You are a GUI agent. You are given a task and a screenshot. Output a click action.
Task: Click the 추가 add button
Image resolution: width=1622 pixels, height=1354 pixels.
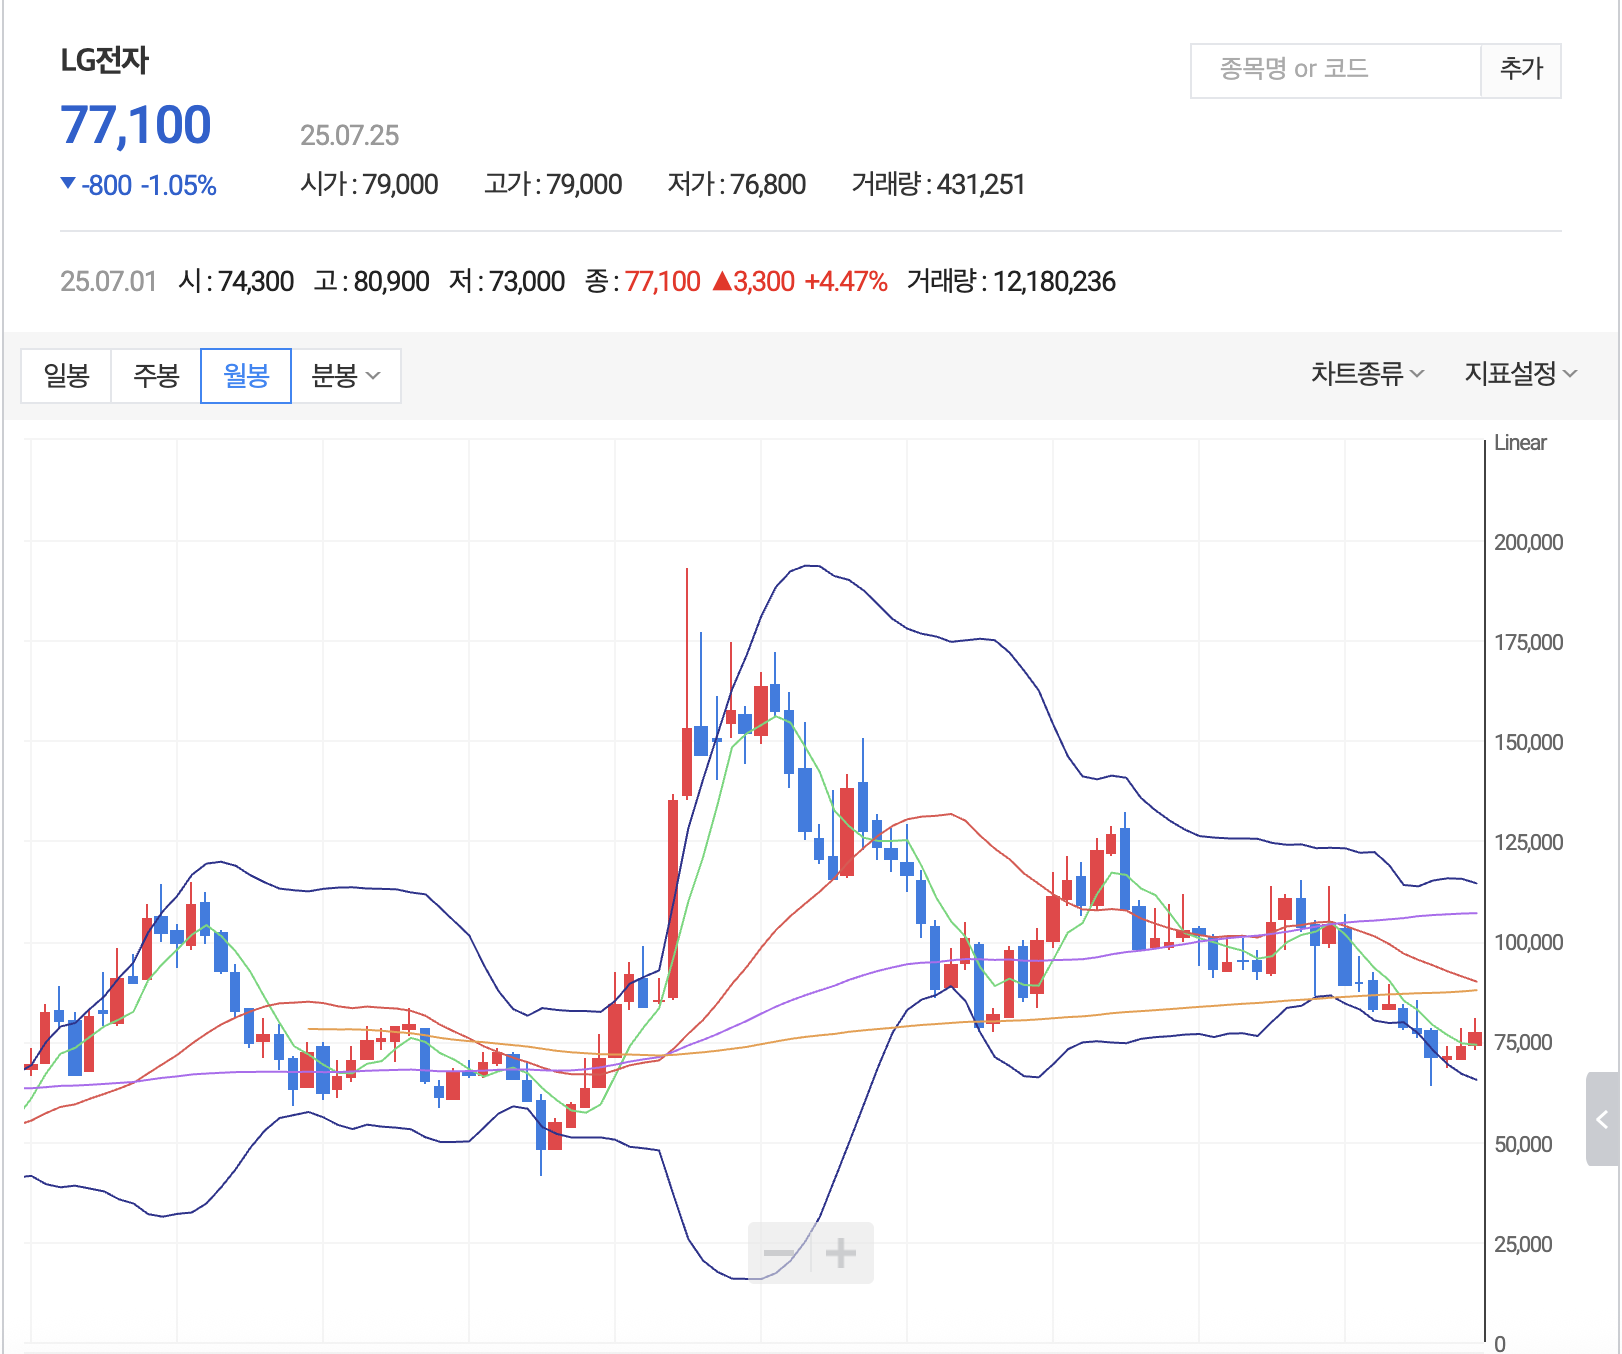pos(1521,70)
